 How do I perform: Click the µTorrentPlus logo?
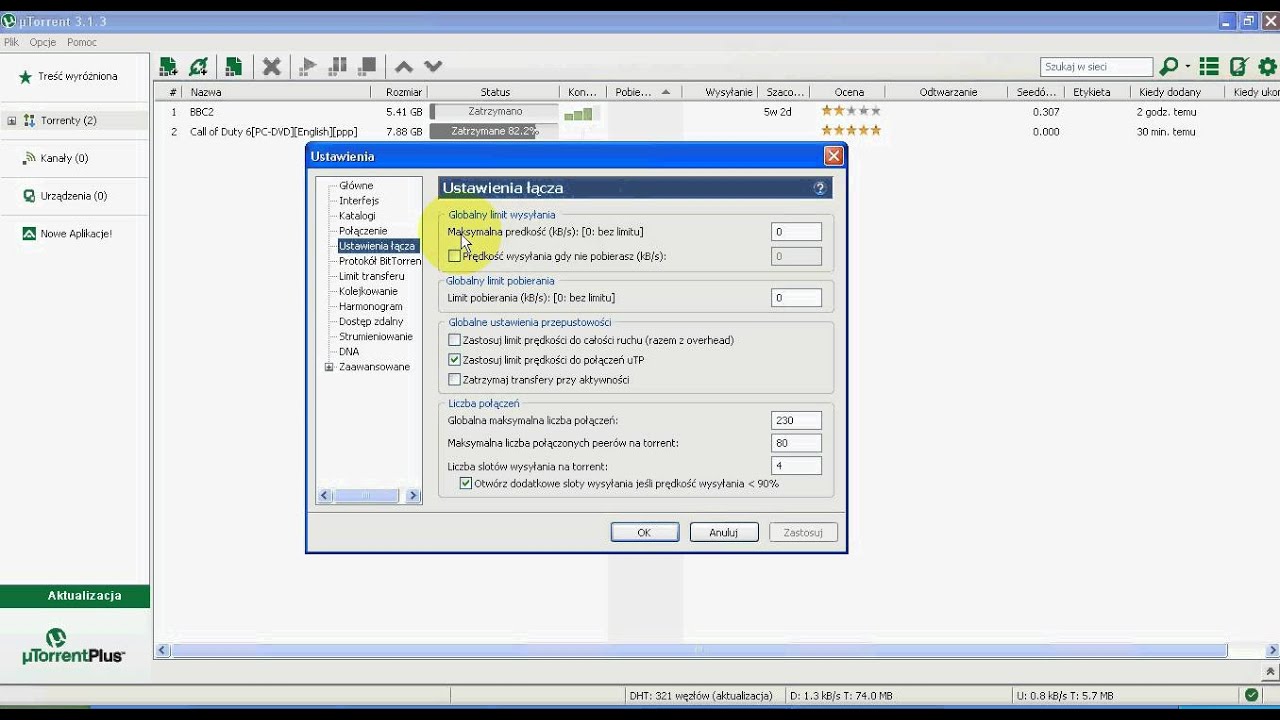click(74, 647)
